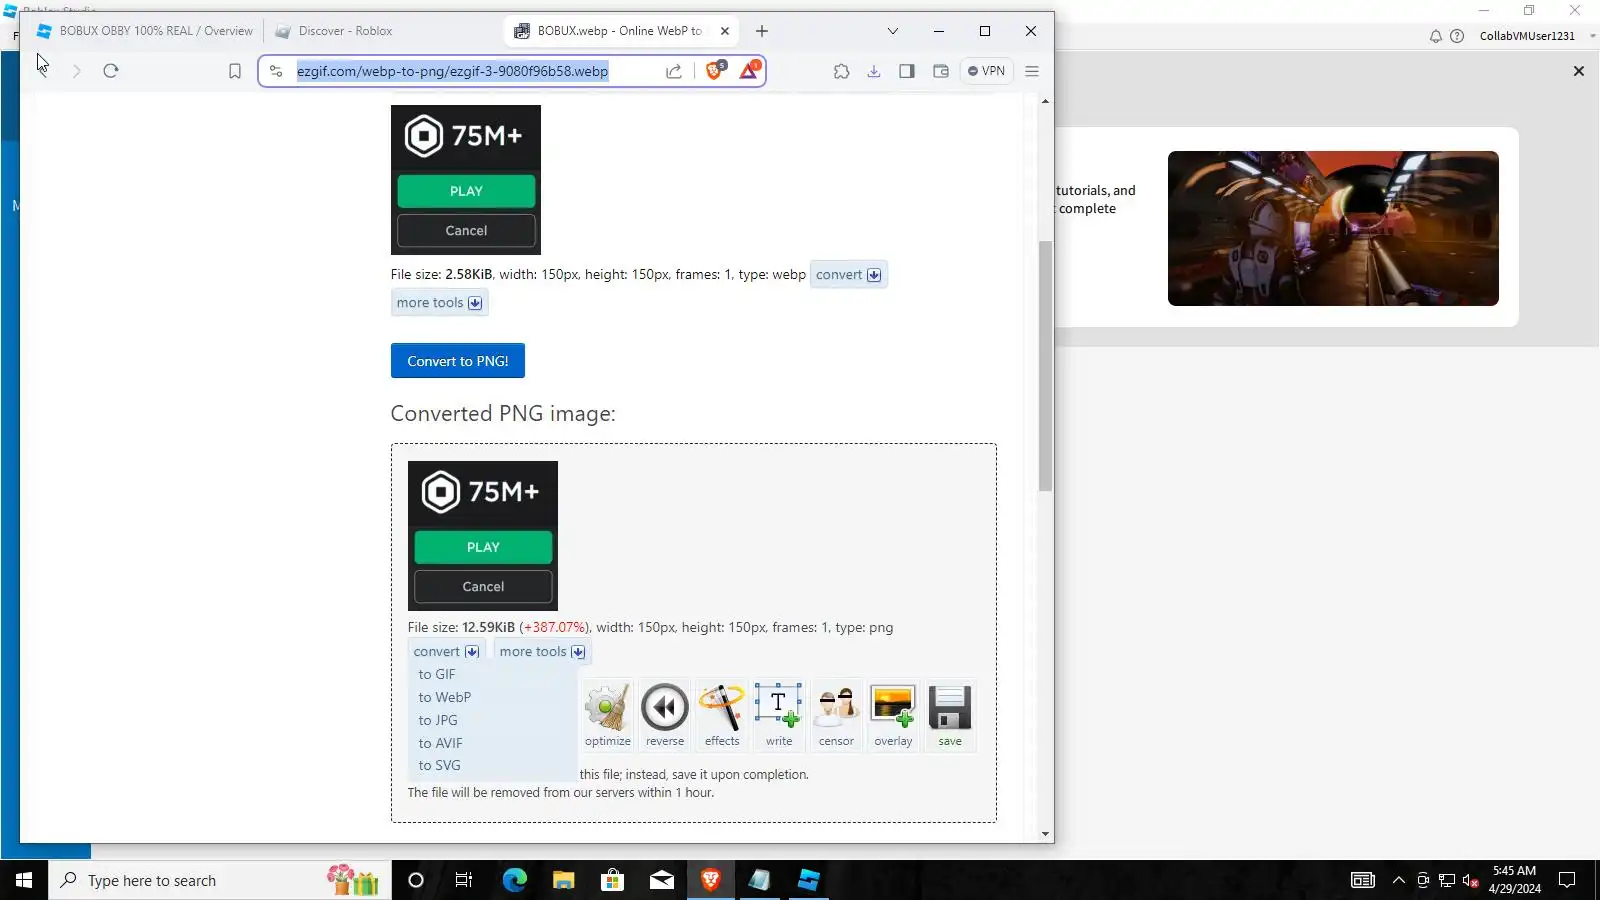Switch to Discover - Roblox tab
The height and width of the screenshot is (900, 1600).
[345, 31]
